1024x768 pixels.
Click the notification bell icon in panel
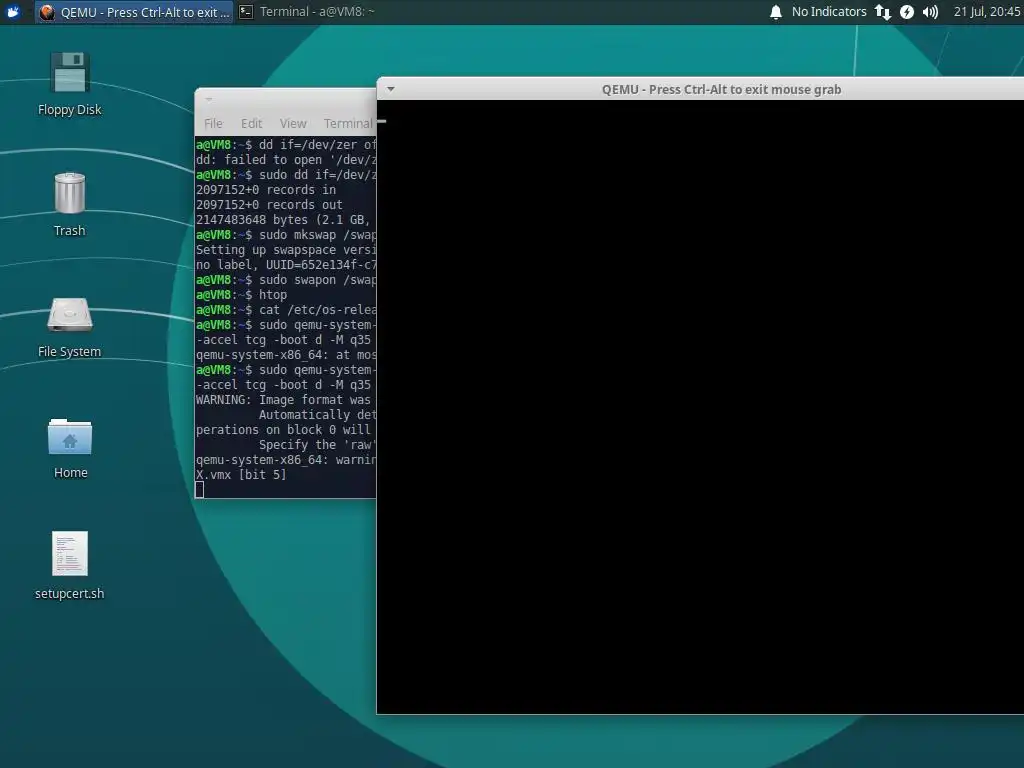tap(776, 12)
